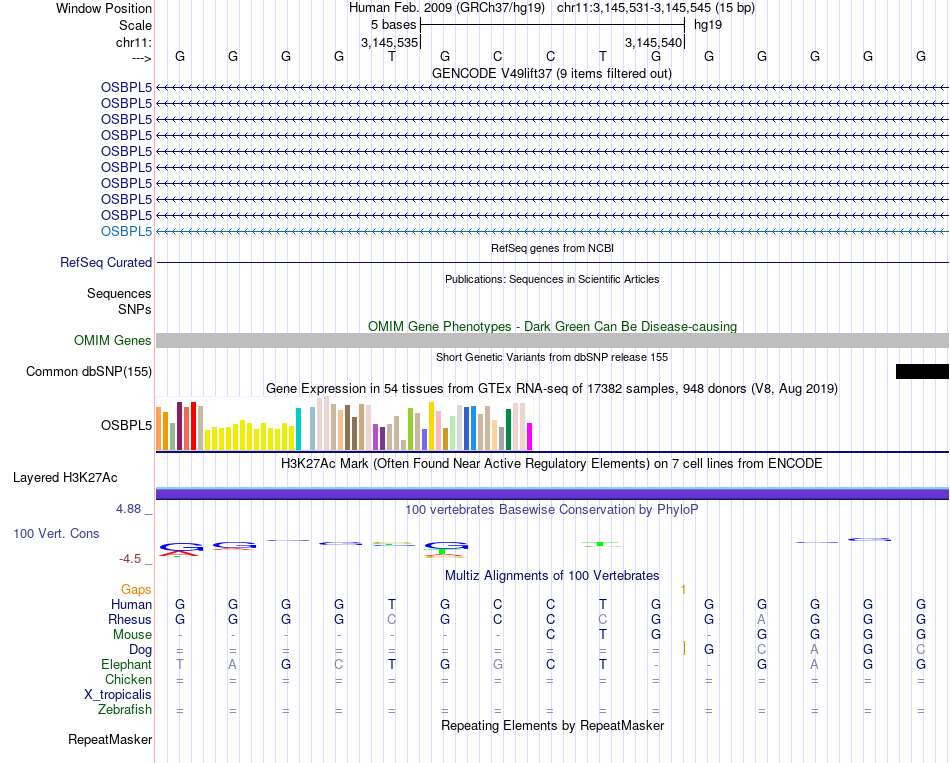This screenshot has width=950, height=763.
Task: Click the RepeatMasker track label
Action: point(110,739)
